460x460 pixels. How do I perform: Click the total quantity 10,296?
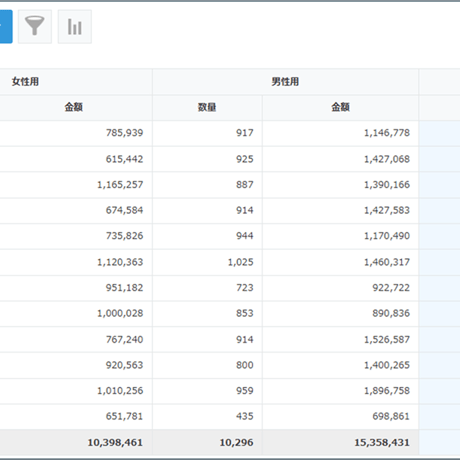(207, 442)
